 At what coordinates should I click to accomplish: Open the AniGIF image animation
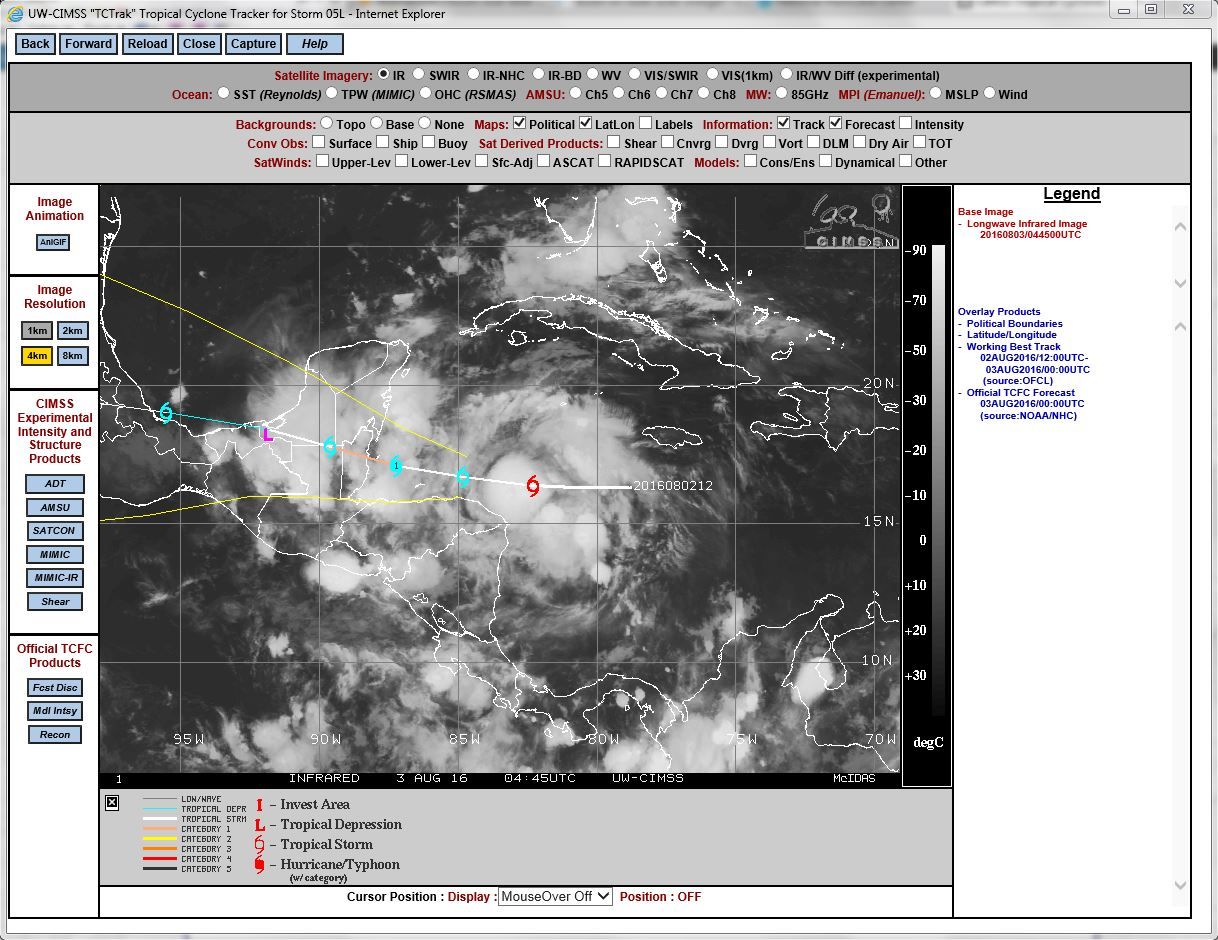pos(54,242)
